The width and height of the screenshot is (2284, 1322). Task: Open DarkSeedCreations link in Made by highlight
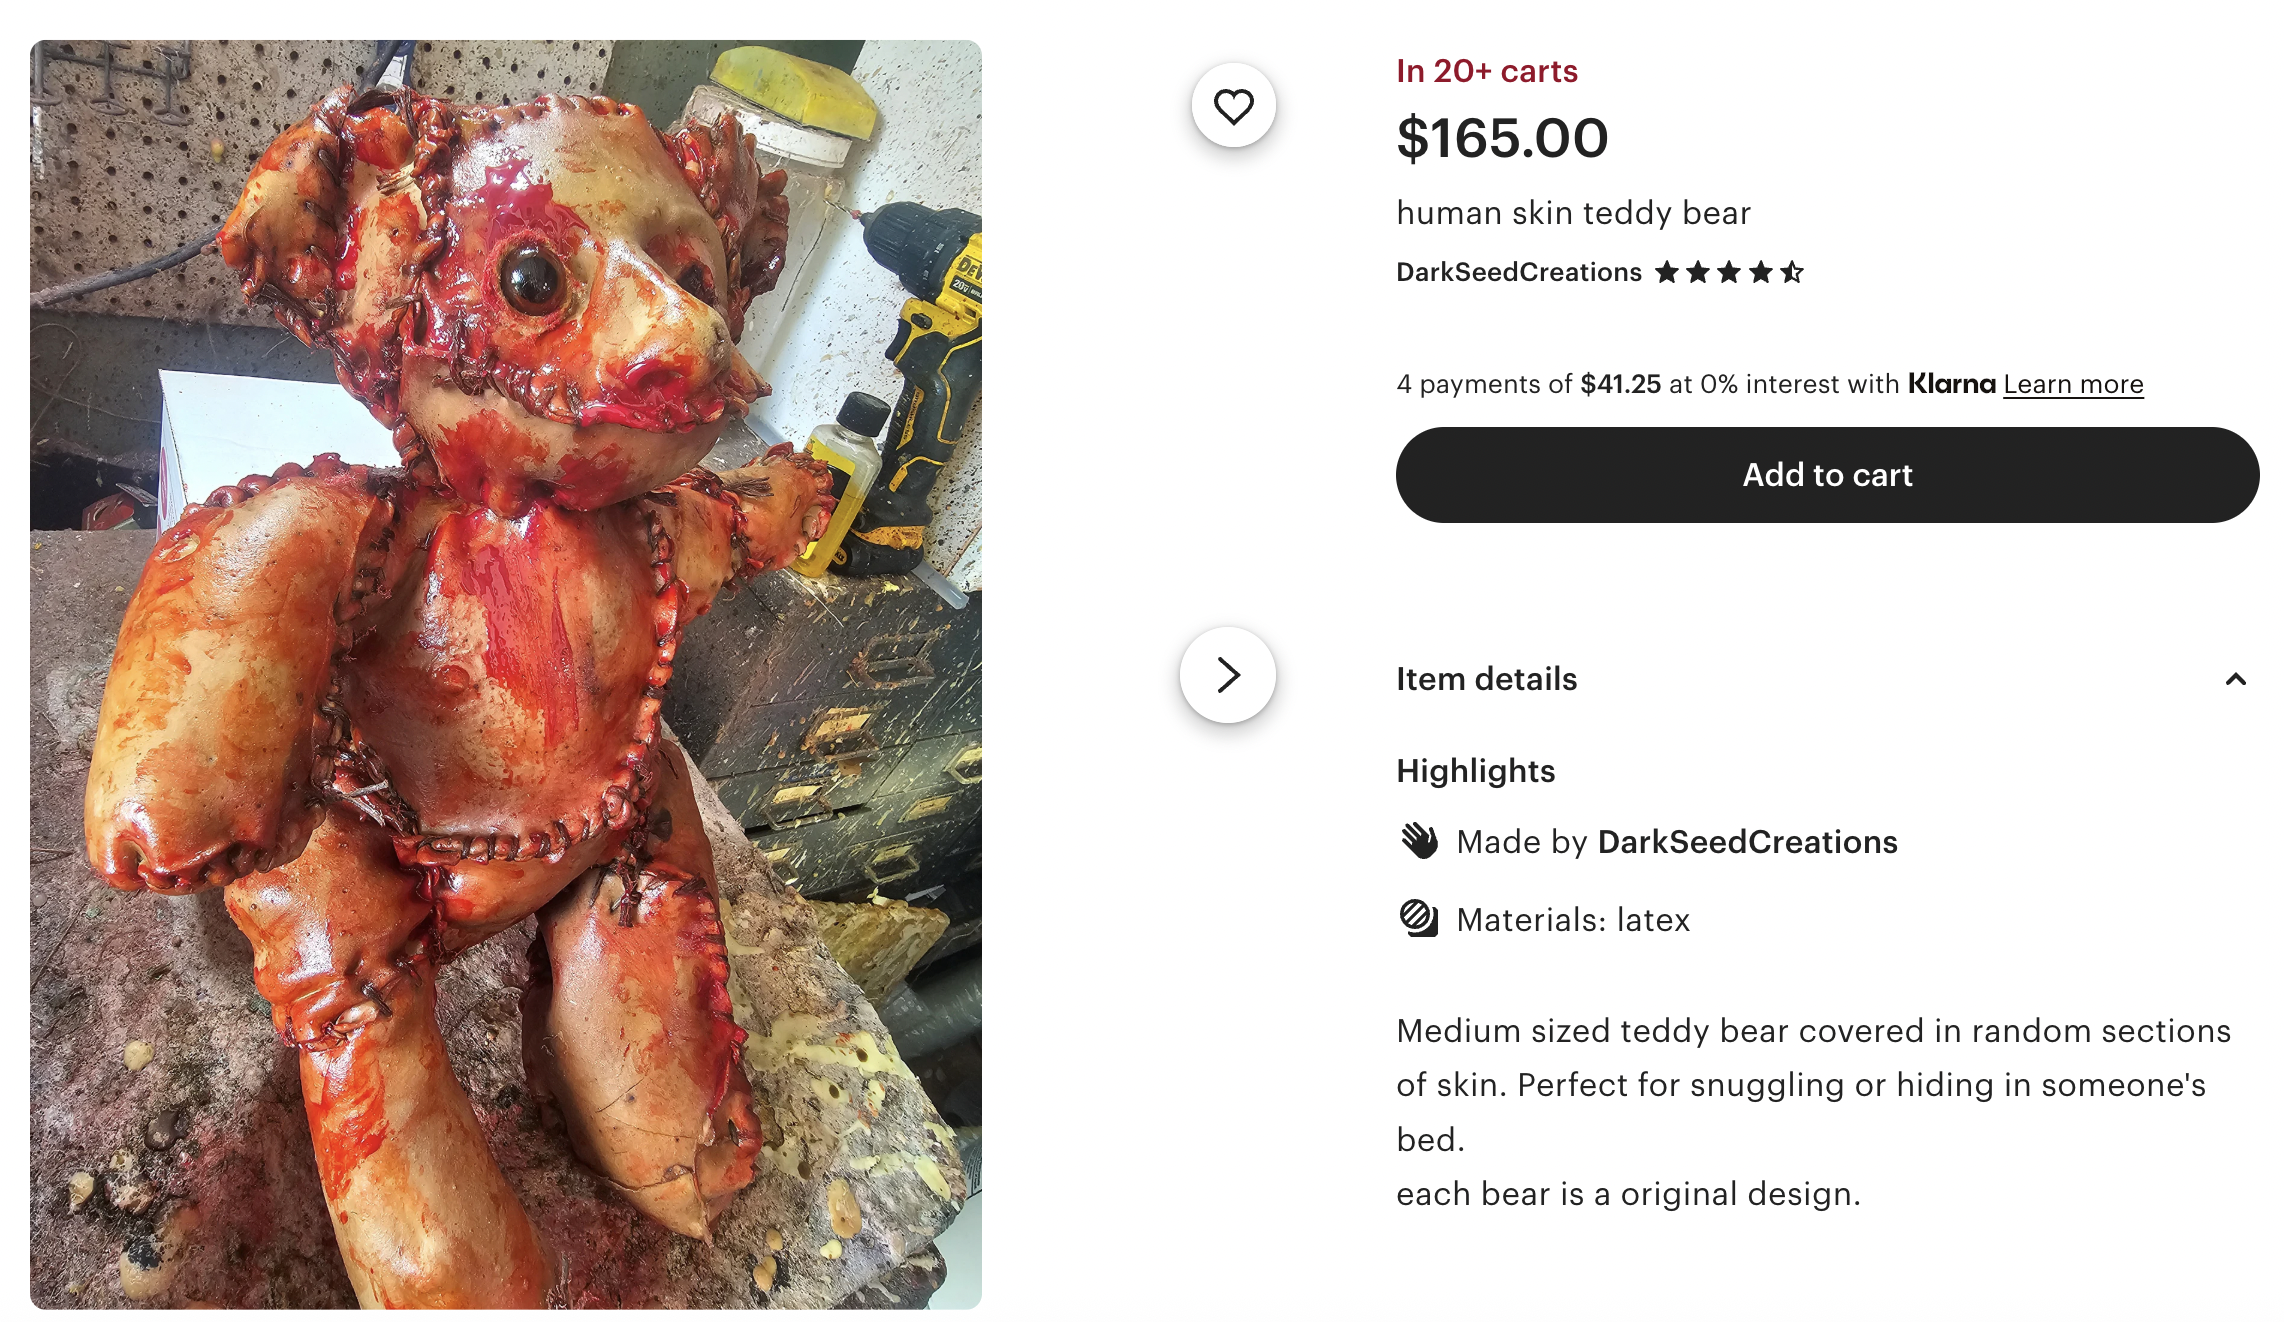click(x=1747, y=842)
